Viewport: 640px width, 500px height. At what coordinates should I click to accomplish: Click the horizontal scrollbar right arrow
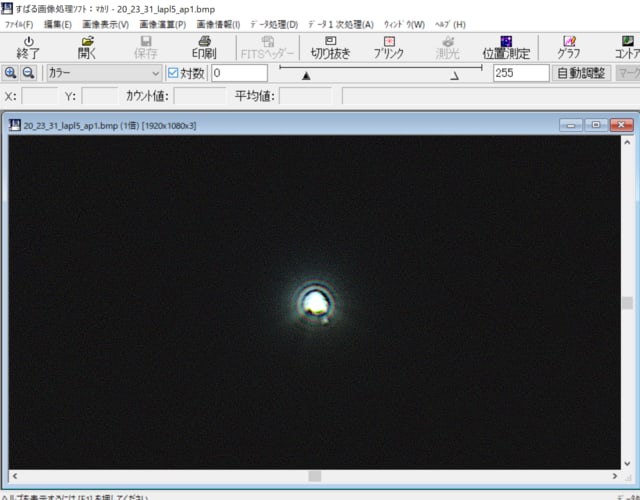[615, 476]
